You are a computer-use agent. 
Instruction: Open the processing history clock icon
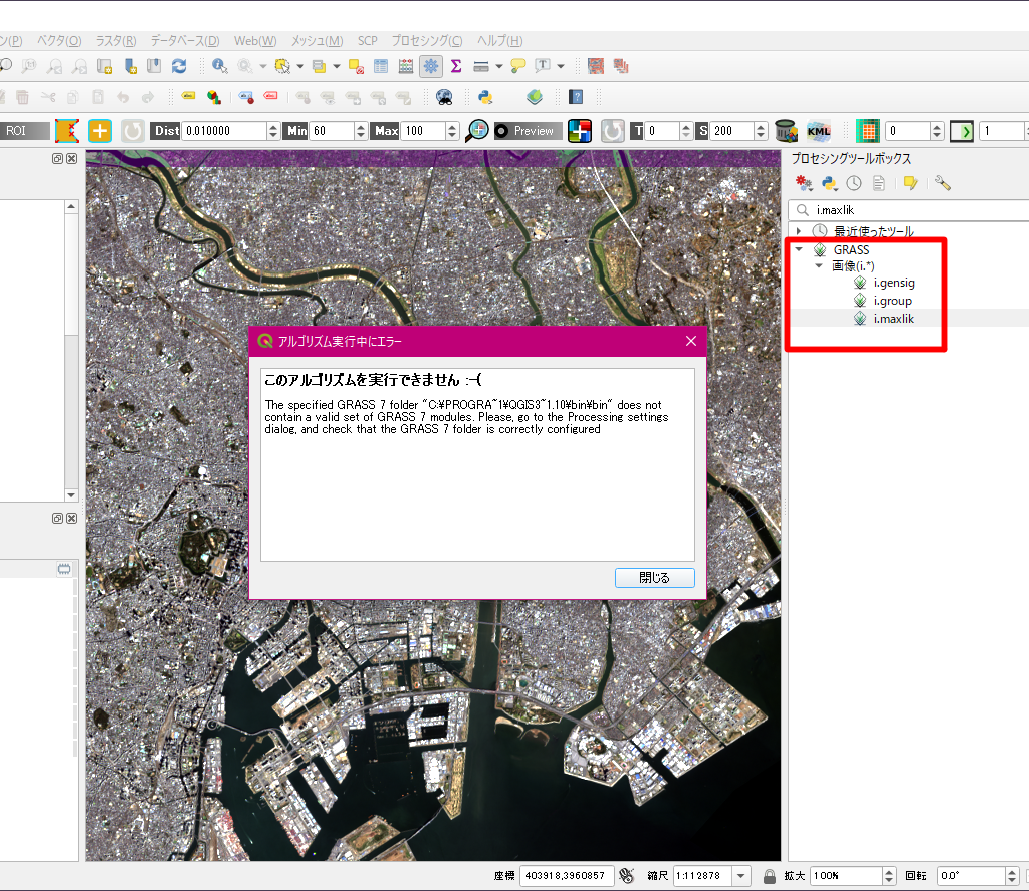pos(855,183)
